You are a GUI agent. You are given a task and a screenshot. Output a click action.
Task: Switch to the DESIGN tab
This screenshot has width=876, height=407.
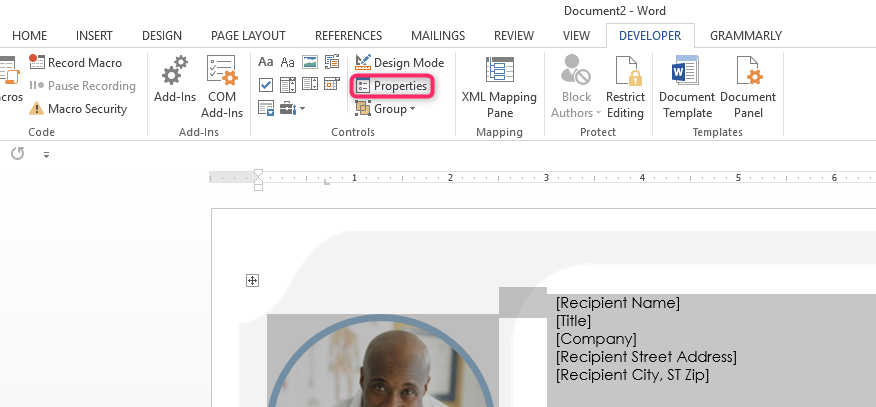(x=162, y=36)
